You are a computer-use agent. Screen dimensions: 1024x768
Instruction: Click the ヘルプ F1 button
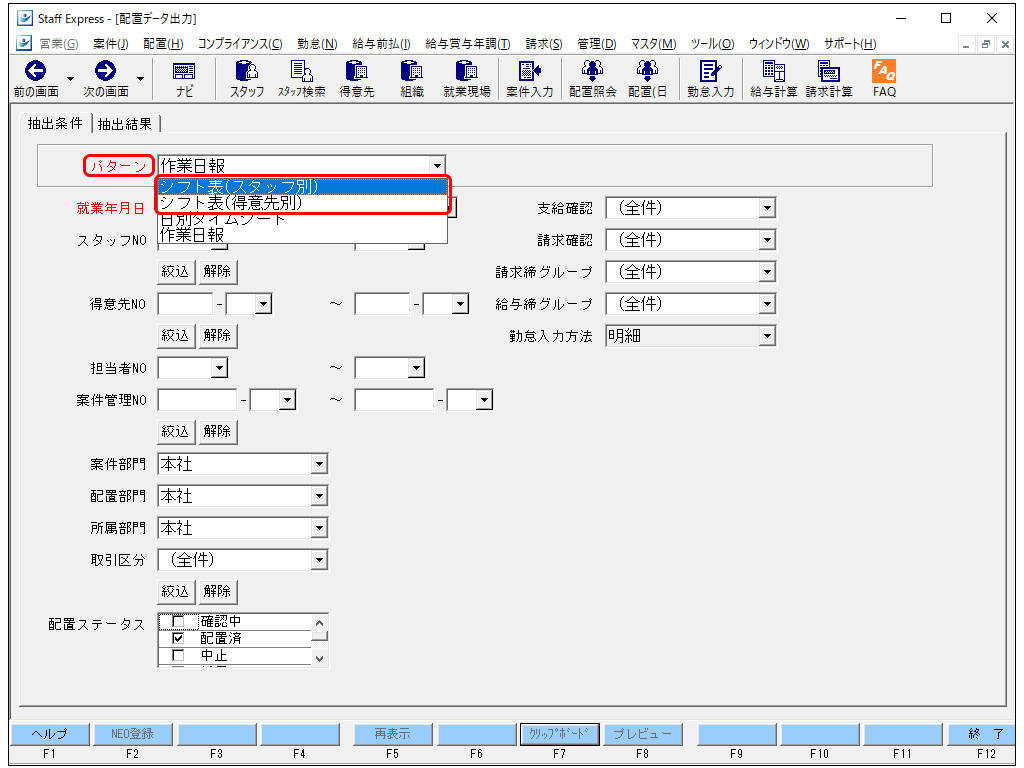(x=50, y=734)
